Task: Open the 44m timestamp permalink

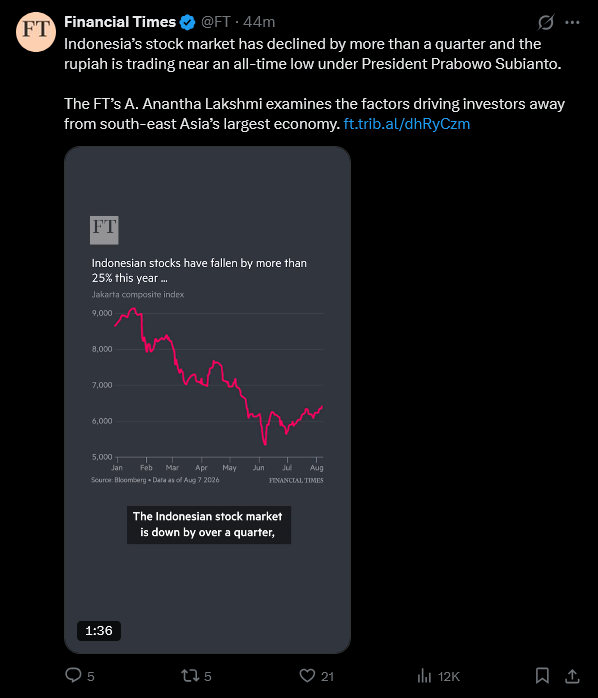Action: point(259,22)
